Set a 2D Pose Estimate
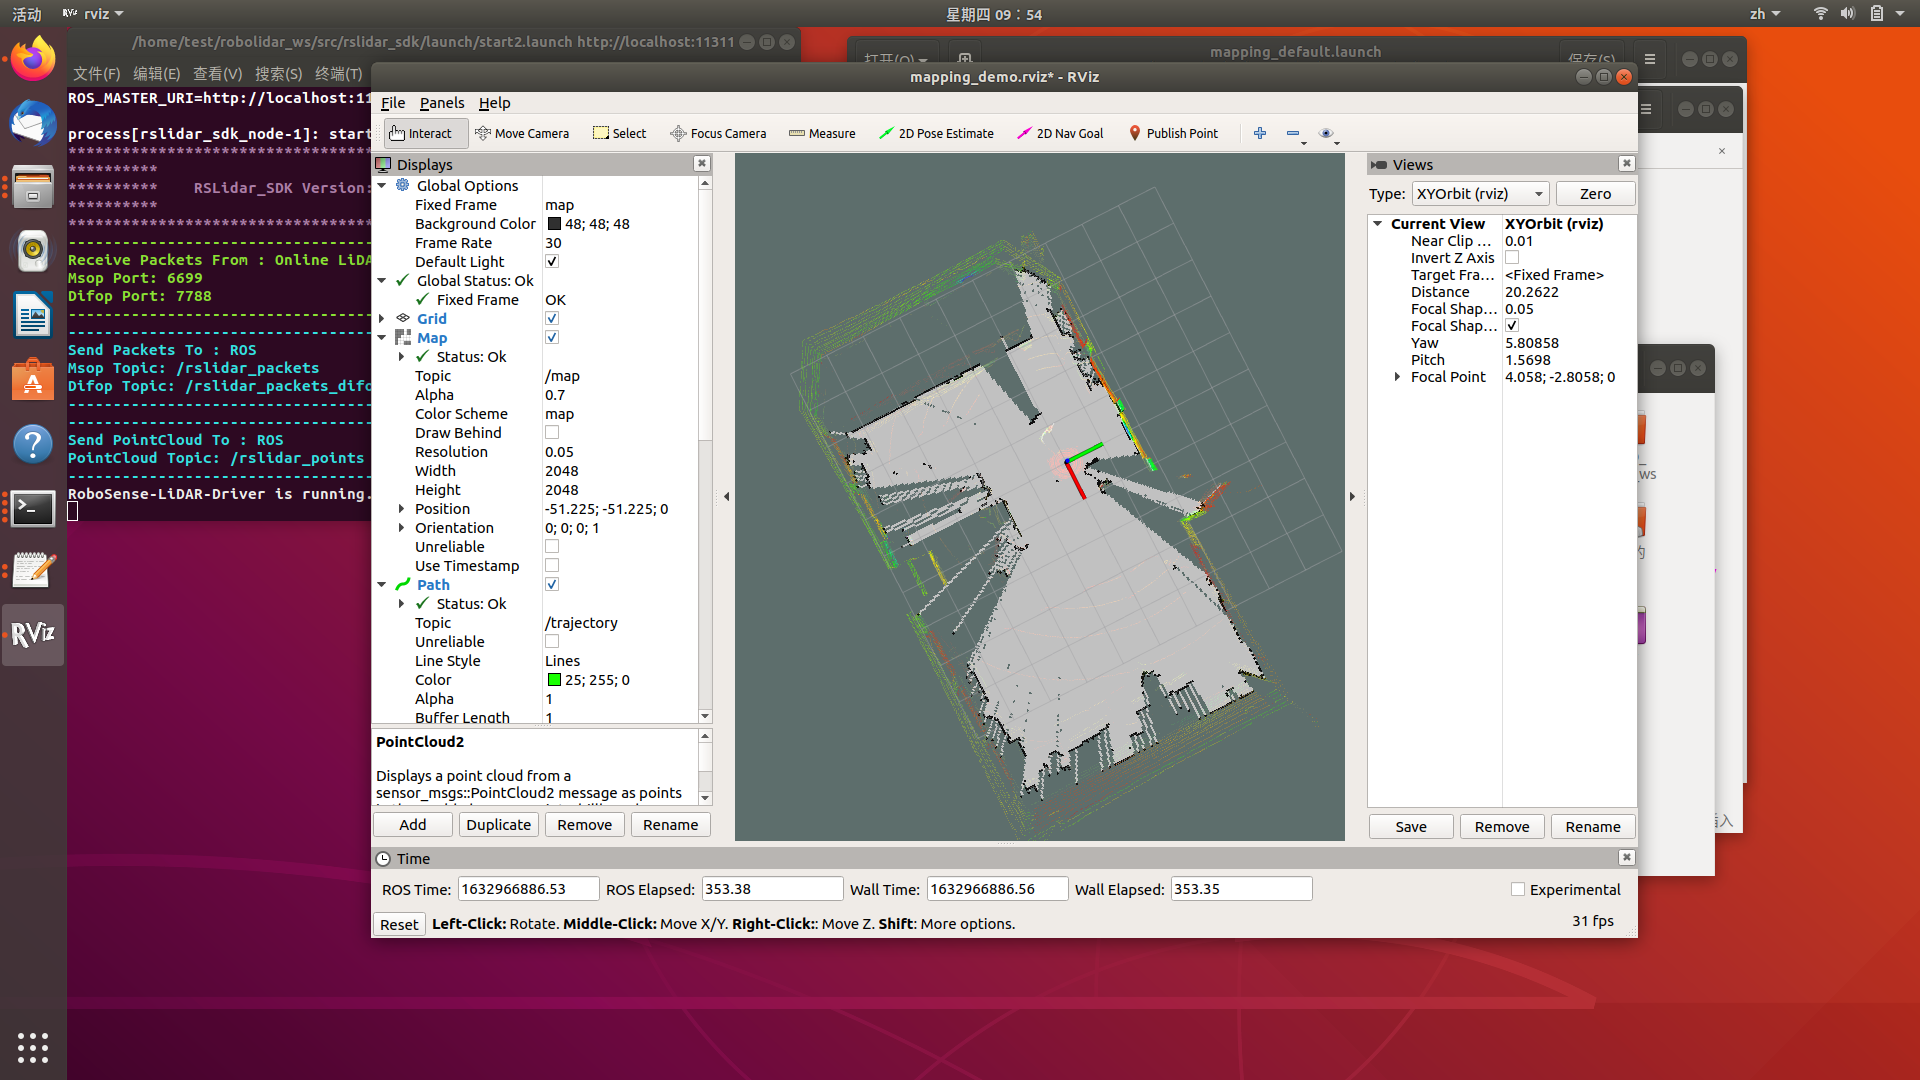The width and height of the screenshot is (1920, 1080). point(936,133)
